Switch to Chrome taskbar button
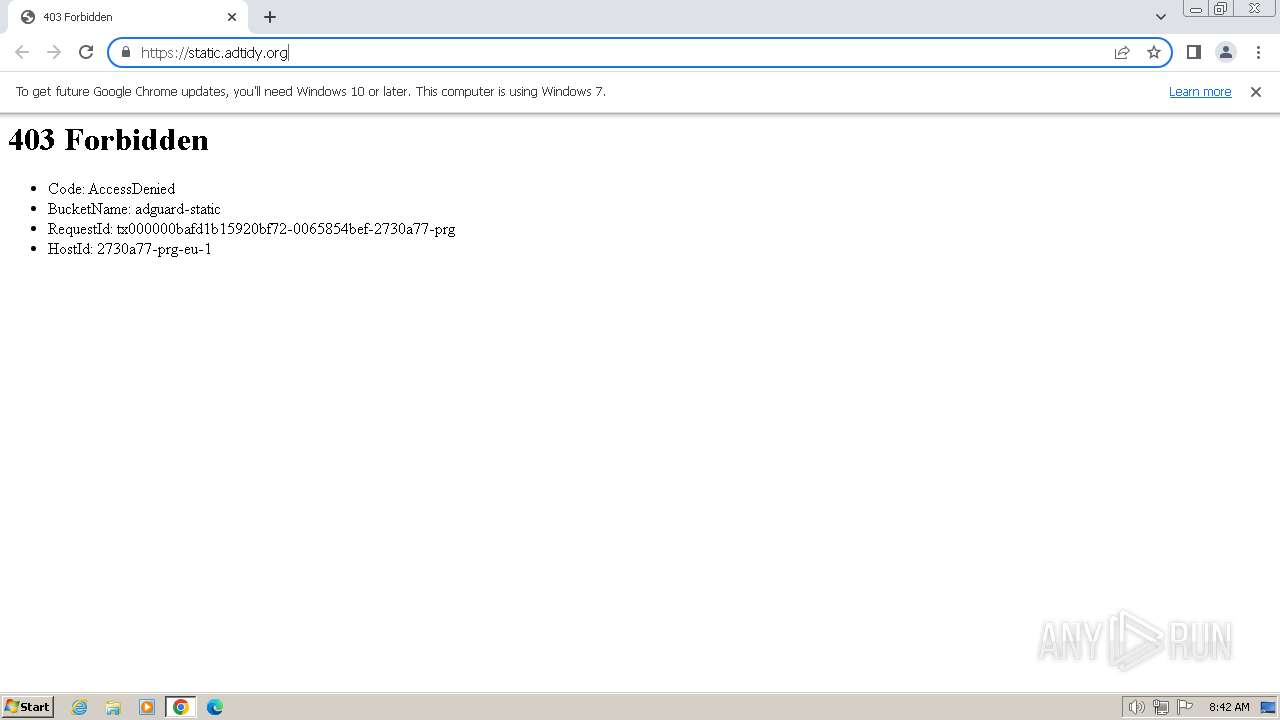 click(x=181, y=707)
